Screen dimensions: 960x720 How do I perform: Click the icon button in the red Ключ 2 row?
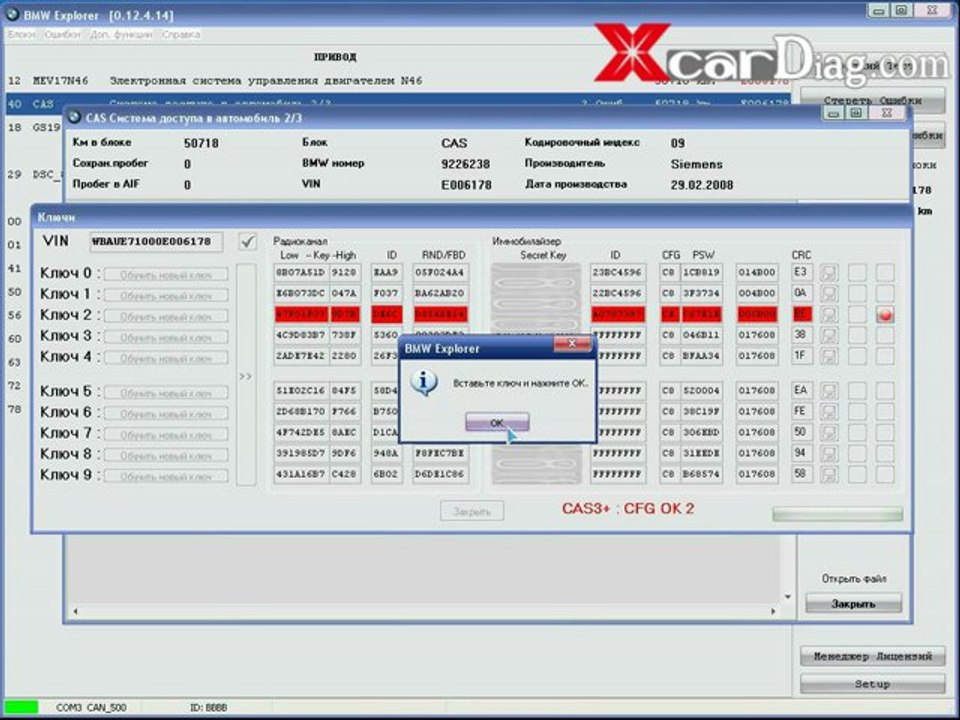click(x=828, y=315)
